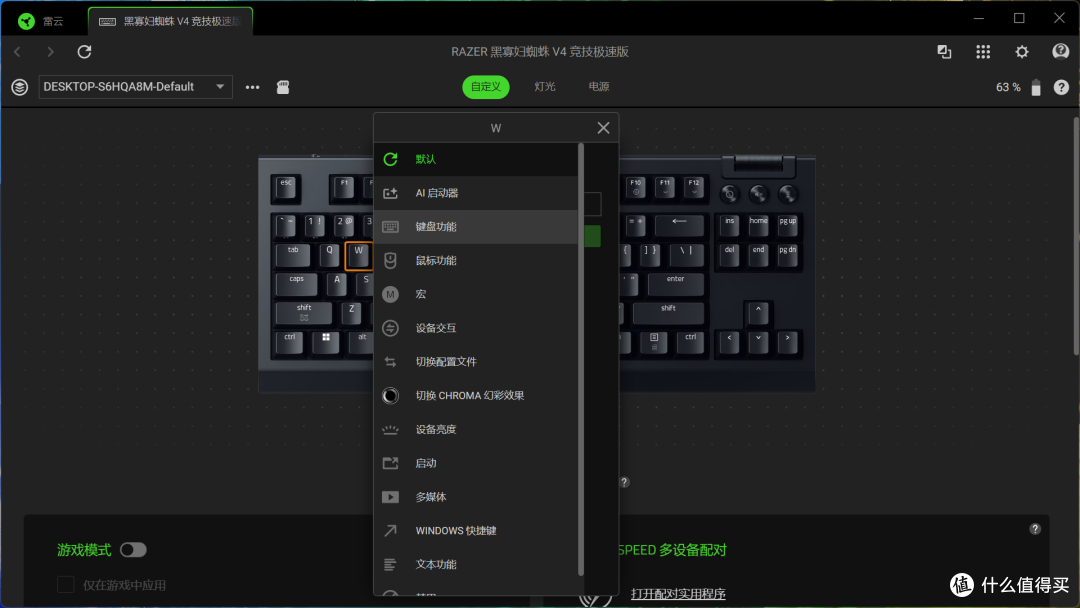1080x608 pixels.
Task: Click the pg up key on keyboard
Action: (787, 225)
